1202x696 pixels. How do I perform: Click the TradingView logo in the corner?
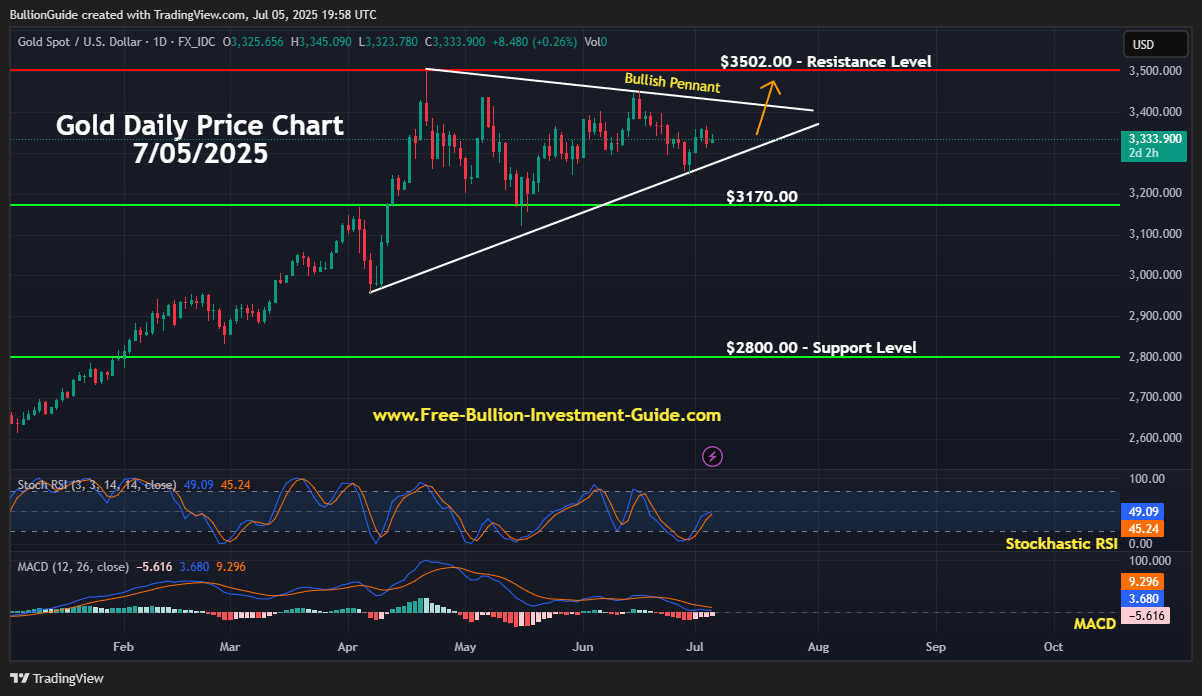pos(57,678)
